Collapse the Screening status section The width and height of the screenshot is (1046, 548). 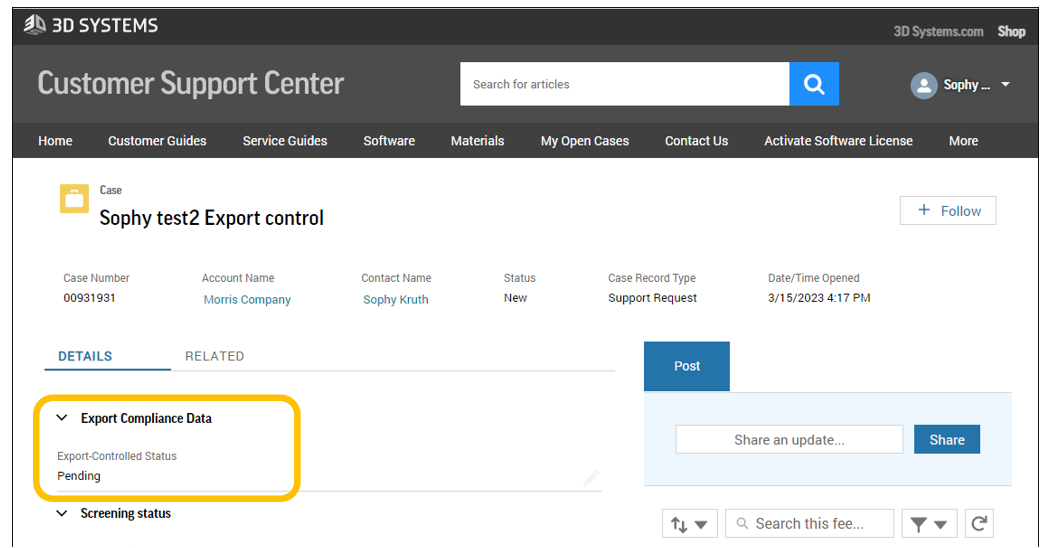[62, 513]
